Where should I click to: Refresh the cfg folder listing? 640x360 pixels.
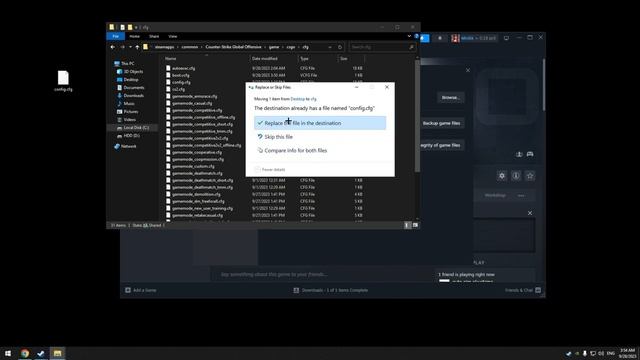[340, 47]
